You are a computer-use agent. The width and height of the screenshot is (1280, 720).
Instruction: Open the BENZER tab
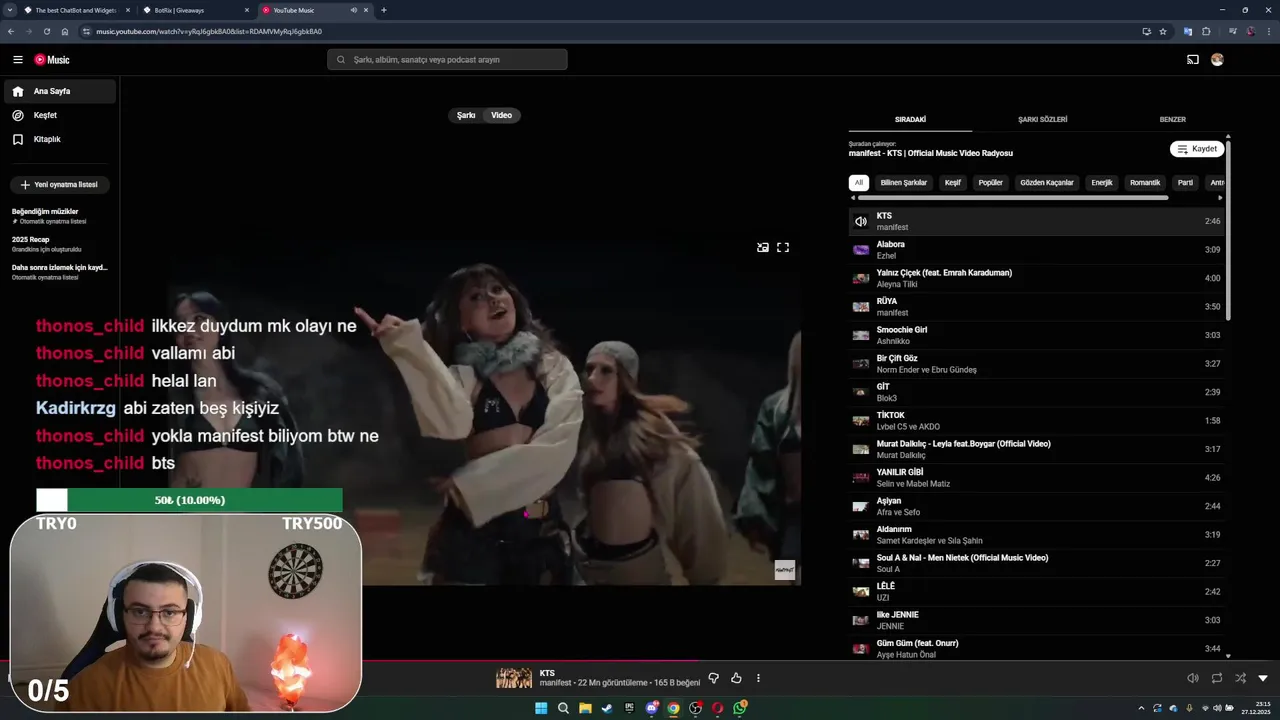point(1172,119)
